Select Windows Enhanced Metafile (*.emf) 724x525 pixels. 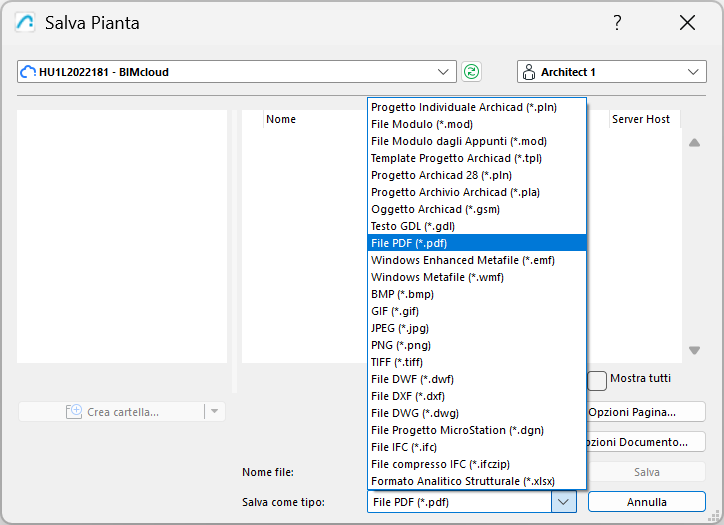pyautogui.click(x=477, y=260)
